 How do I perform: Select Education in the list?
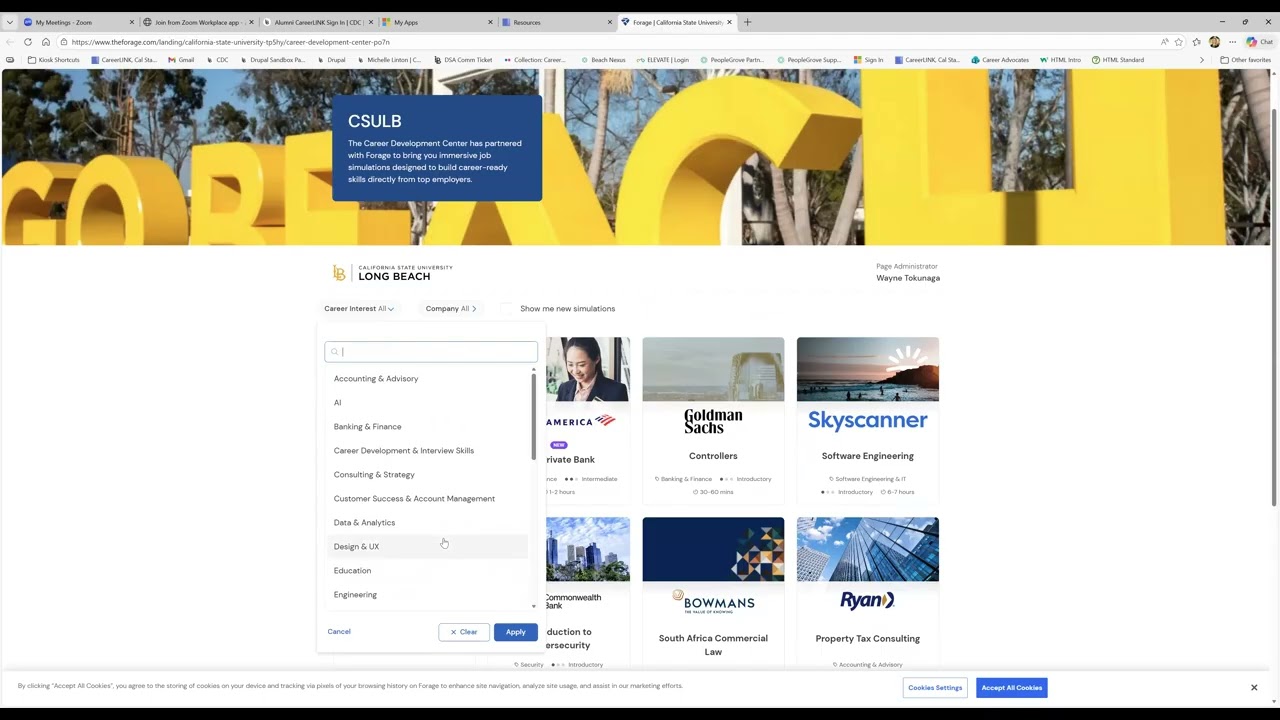[x=427, y=571]
